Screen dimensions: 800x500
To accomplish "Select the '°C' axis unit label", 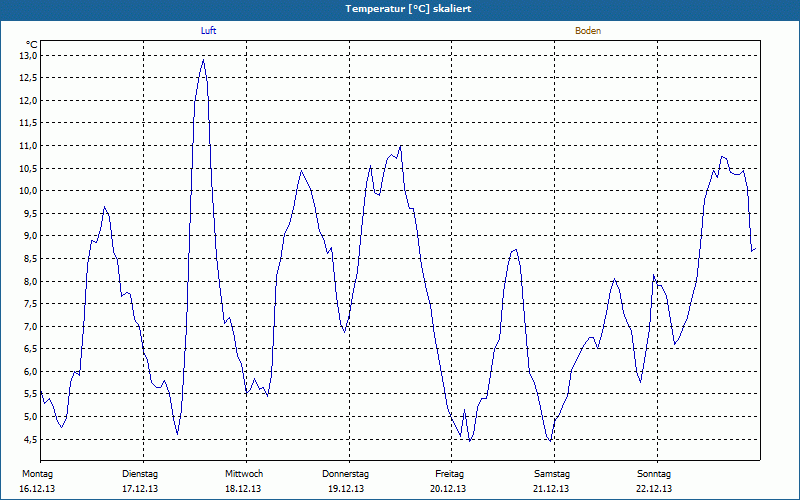I will (32, 45).
